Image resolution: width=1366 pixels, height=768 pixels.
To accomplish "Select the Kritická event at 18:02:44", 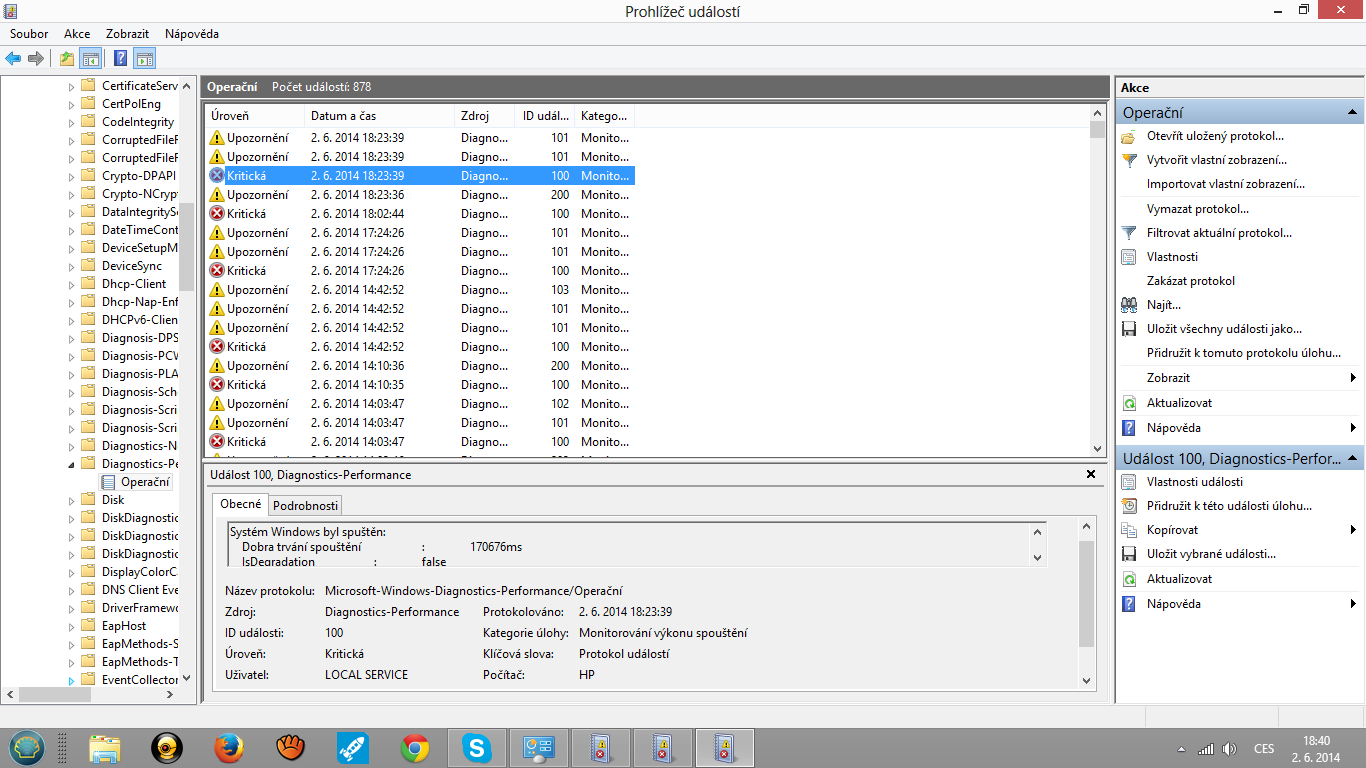I will pyautogui.click(x=420, y=214).
